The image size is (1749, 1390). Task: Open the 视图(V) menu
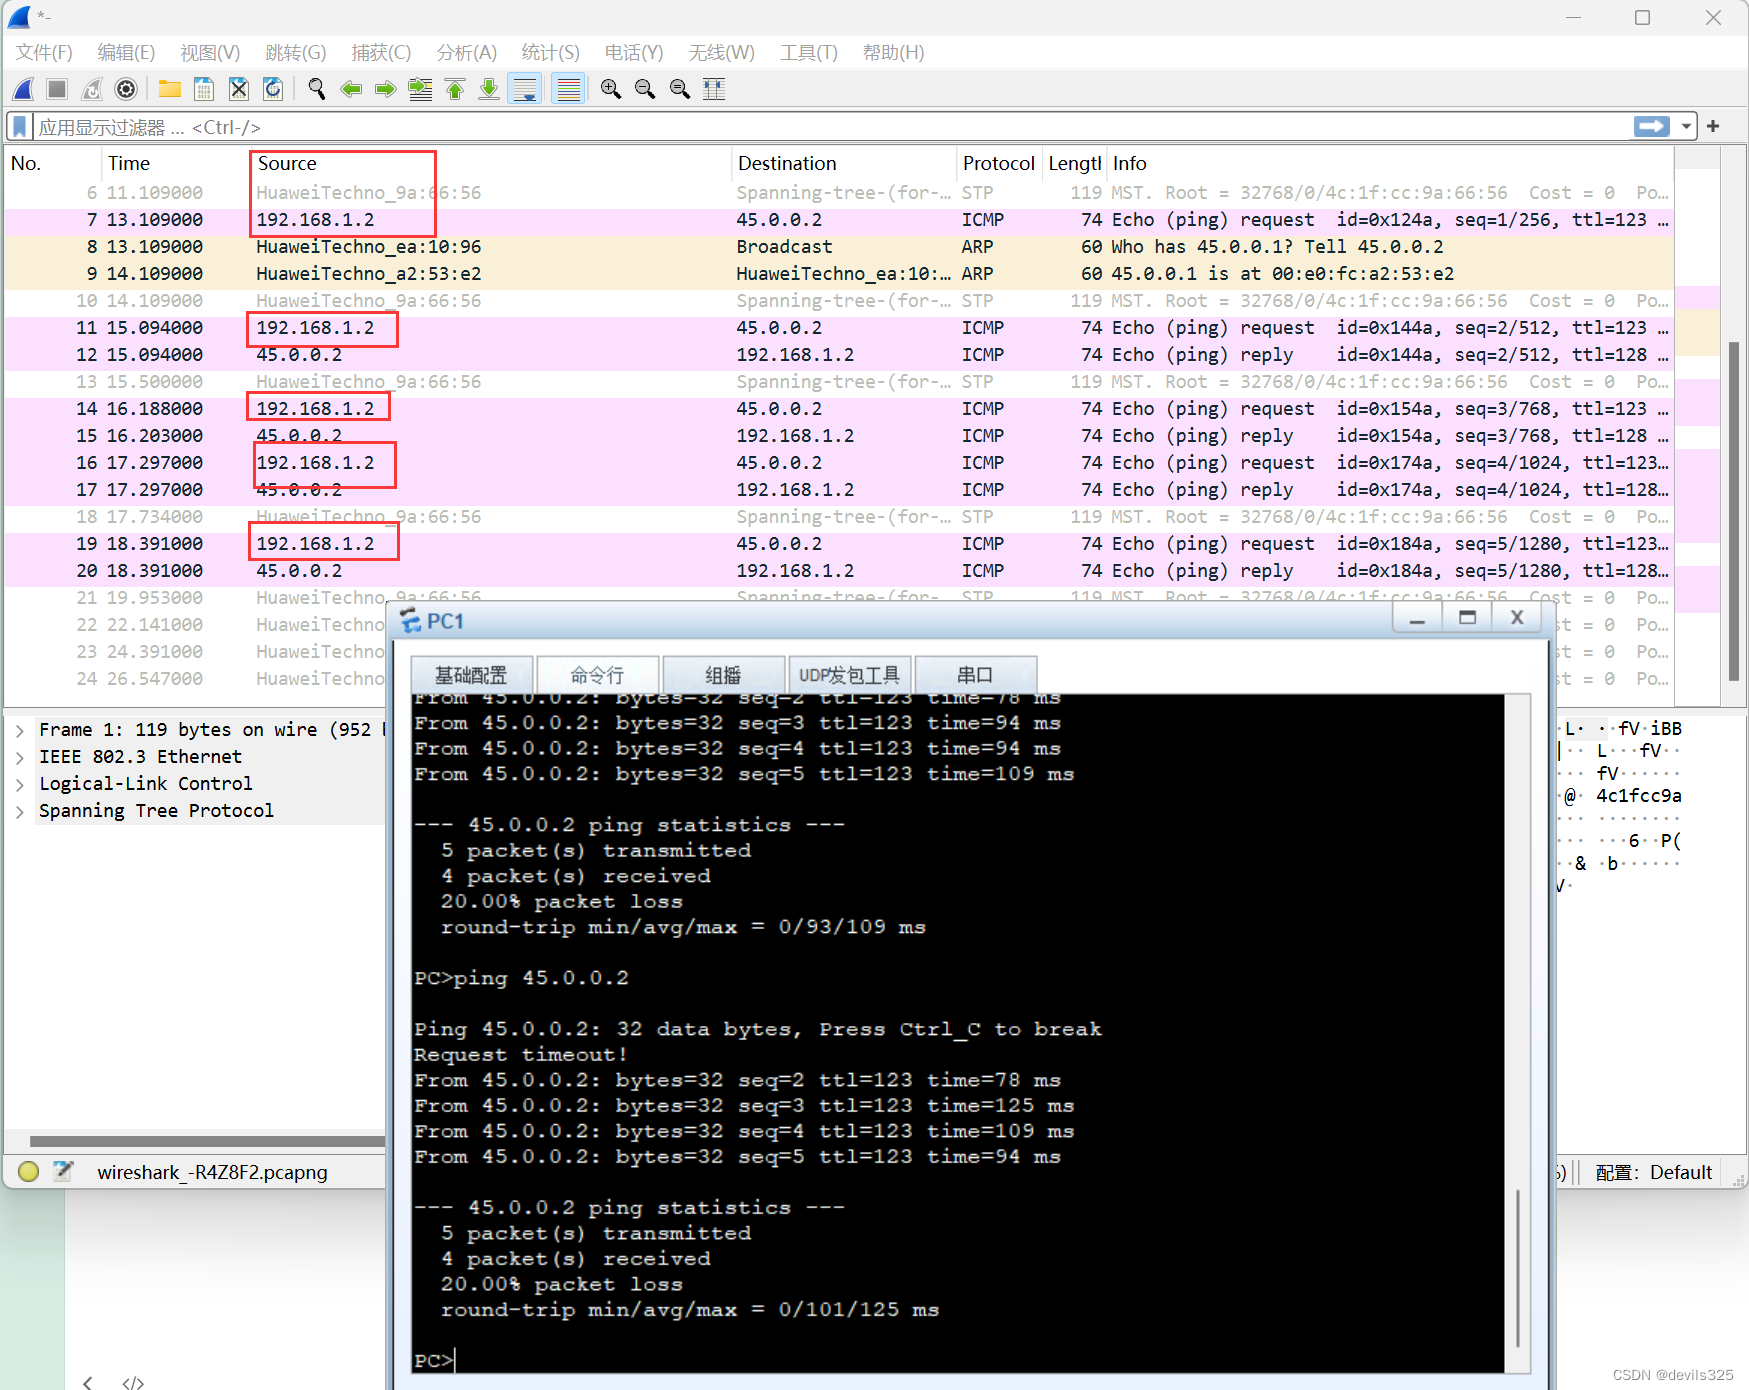click(210, 52)
